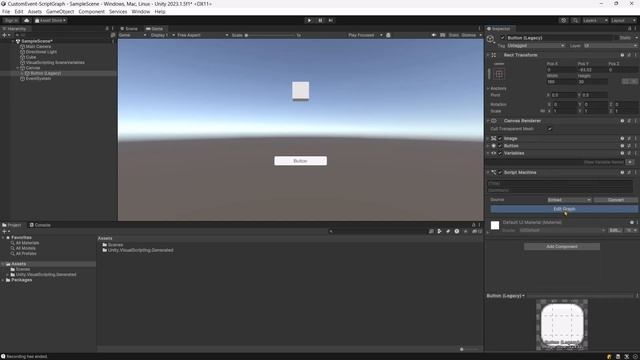Start Play mode with the Play button
The image size is (640, 360).
tap(309, 20)
